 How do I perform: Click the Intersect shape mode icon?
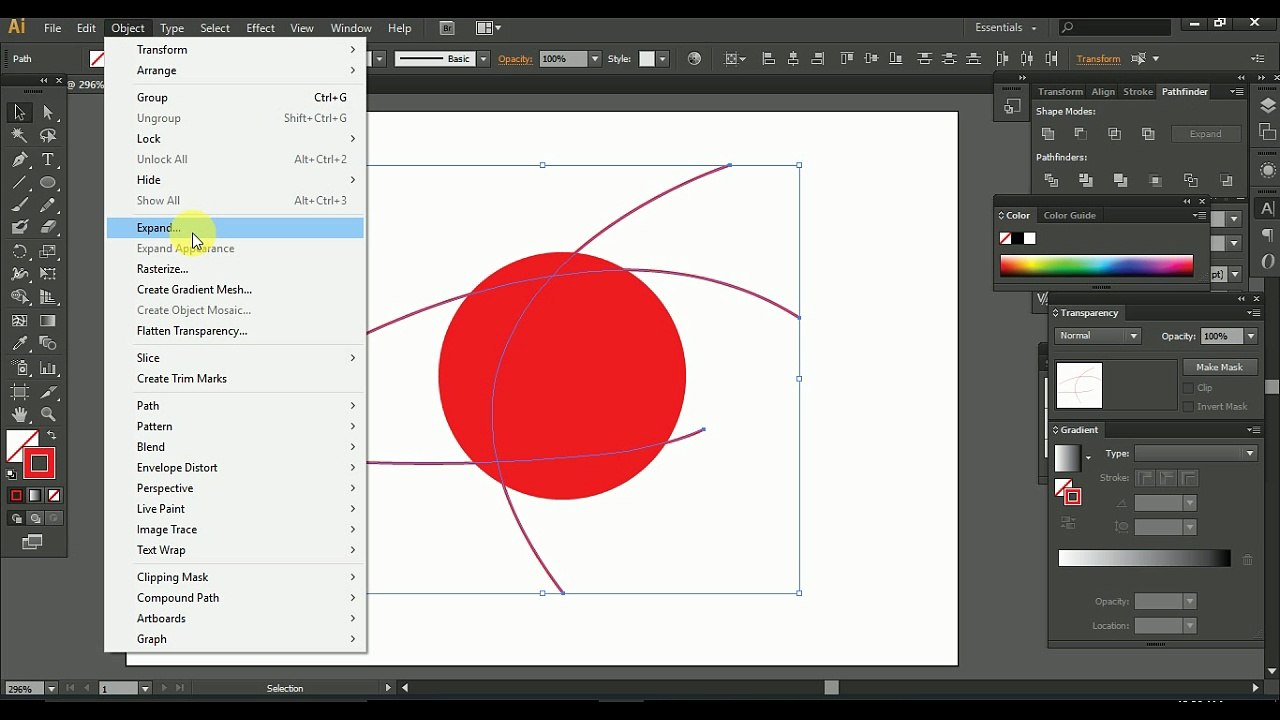tap(1115, 134)
